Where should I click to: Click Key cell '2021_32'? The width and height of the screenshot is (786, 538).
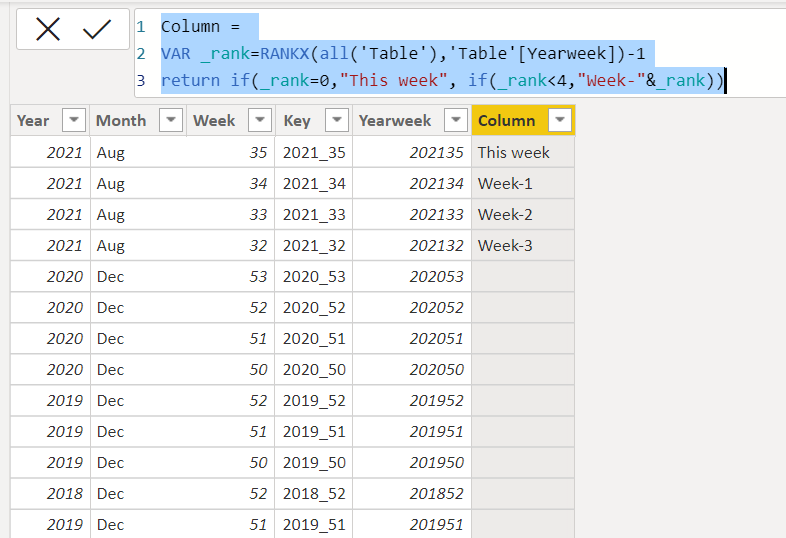[314, 246]
